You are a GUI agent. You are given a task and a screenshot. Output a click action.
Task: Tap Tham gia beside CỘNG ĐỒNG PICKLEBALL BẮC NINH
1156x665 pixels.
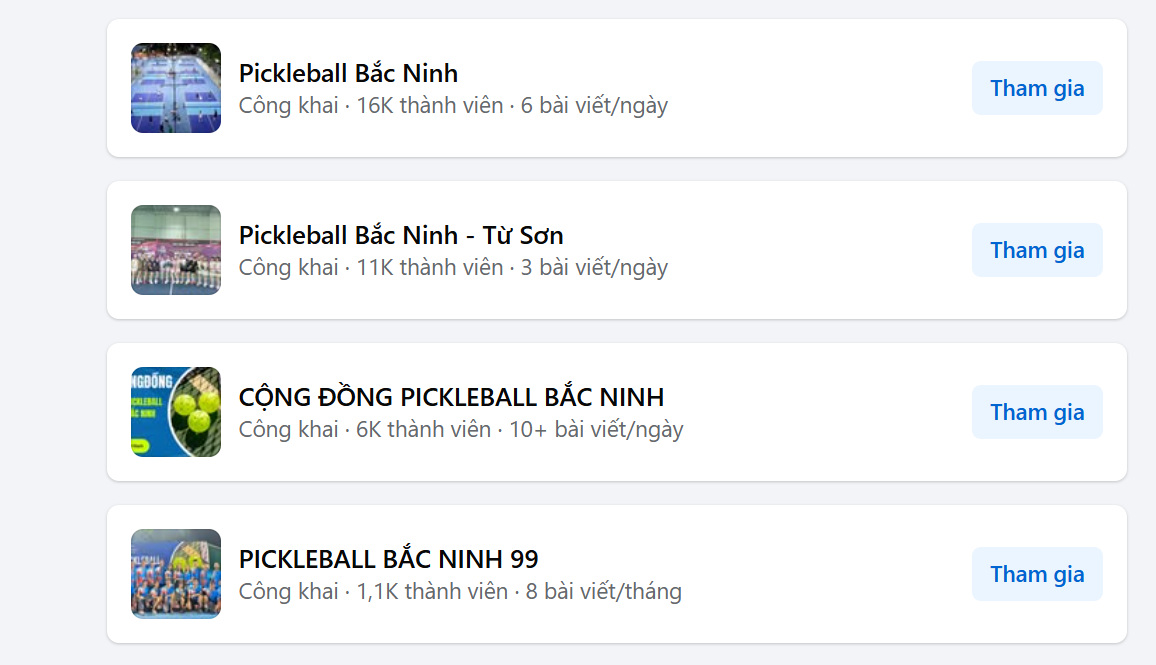1037,412
